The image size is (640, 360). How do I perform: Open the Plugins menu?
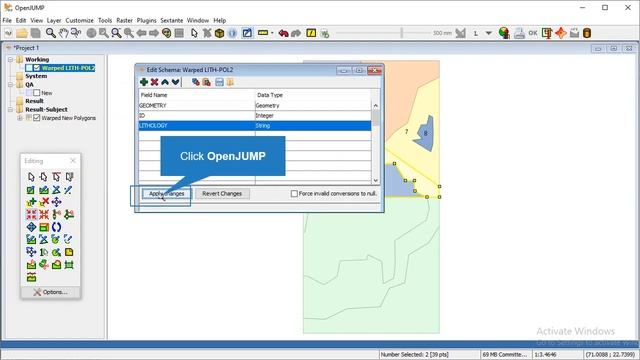[x=147, y=20]
